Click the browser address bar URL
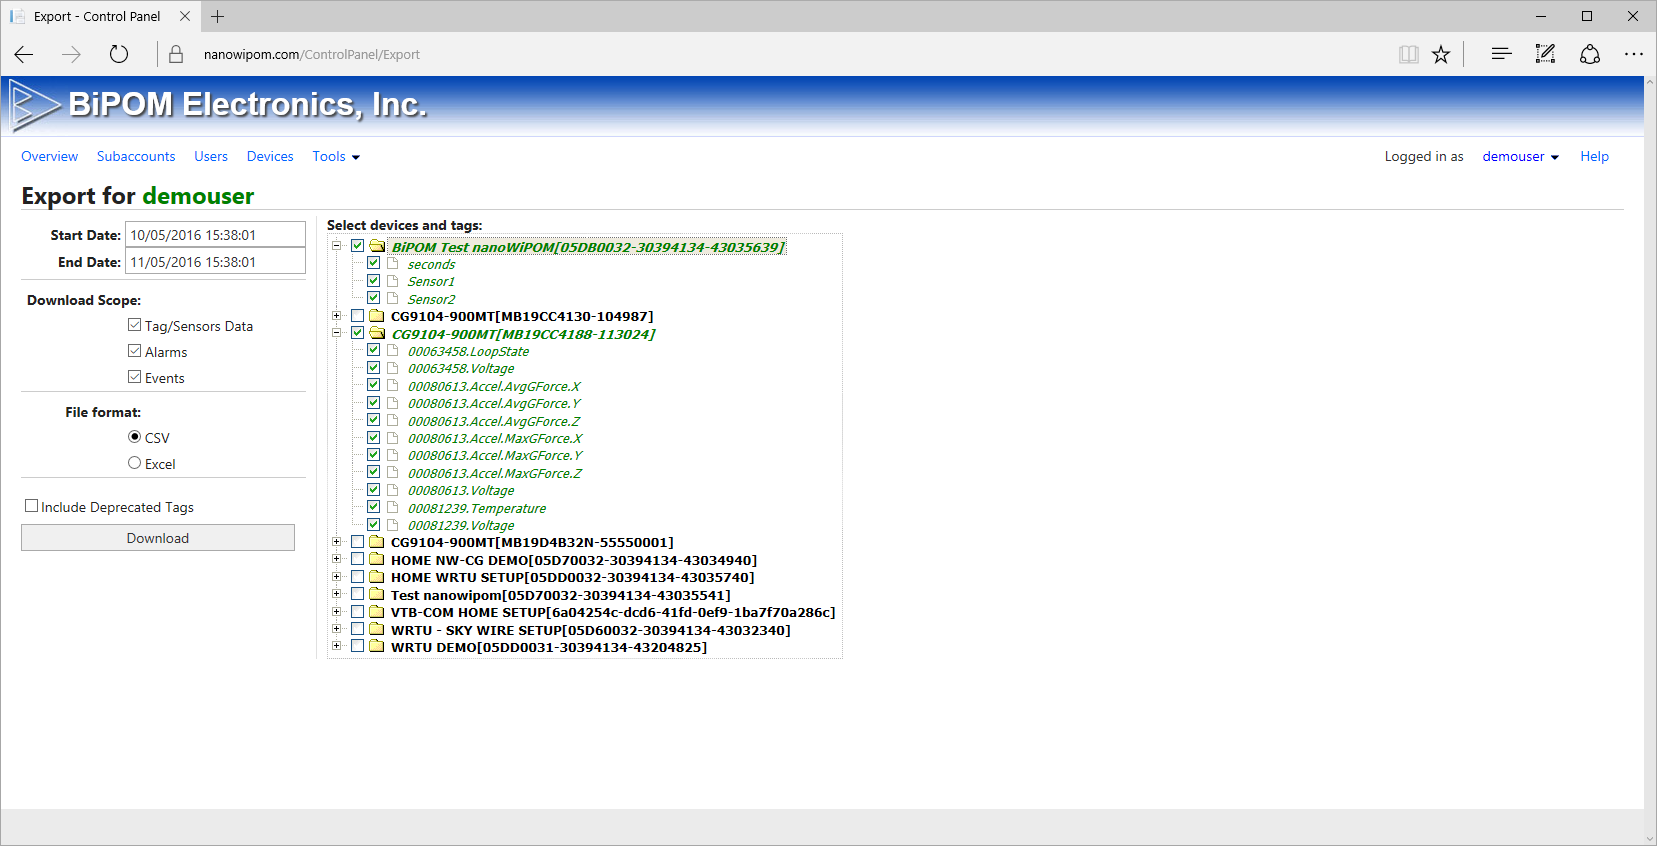Screen dimensions: 1657x846 click(x=312, y=55)
